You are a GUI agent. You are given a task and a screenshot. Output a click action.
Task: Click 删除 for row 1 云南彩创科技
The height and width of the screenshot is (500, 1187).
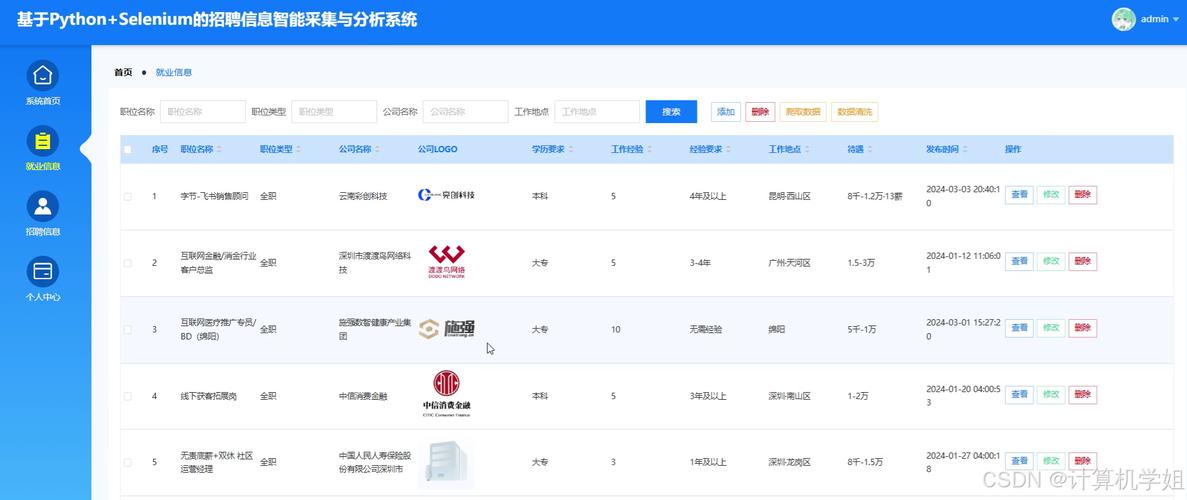tap(1083, 195)
